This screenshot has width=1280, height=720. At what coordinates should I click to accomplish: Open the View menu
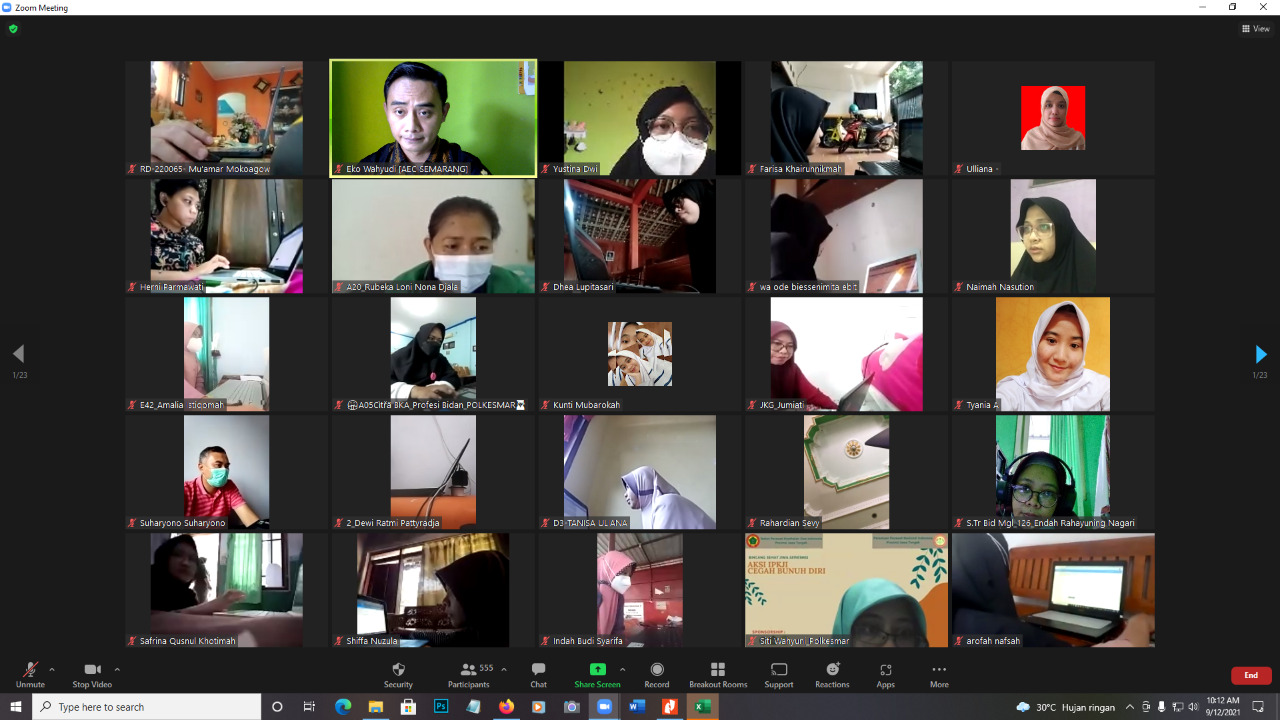tap(1255, 29)
